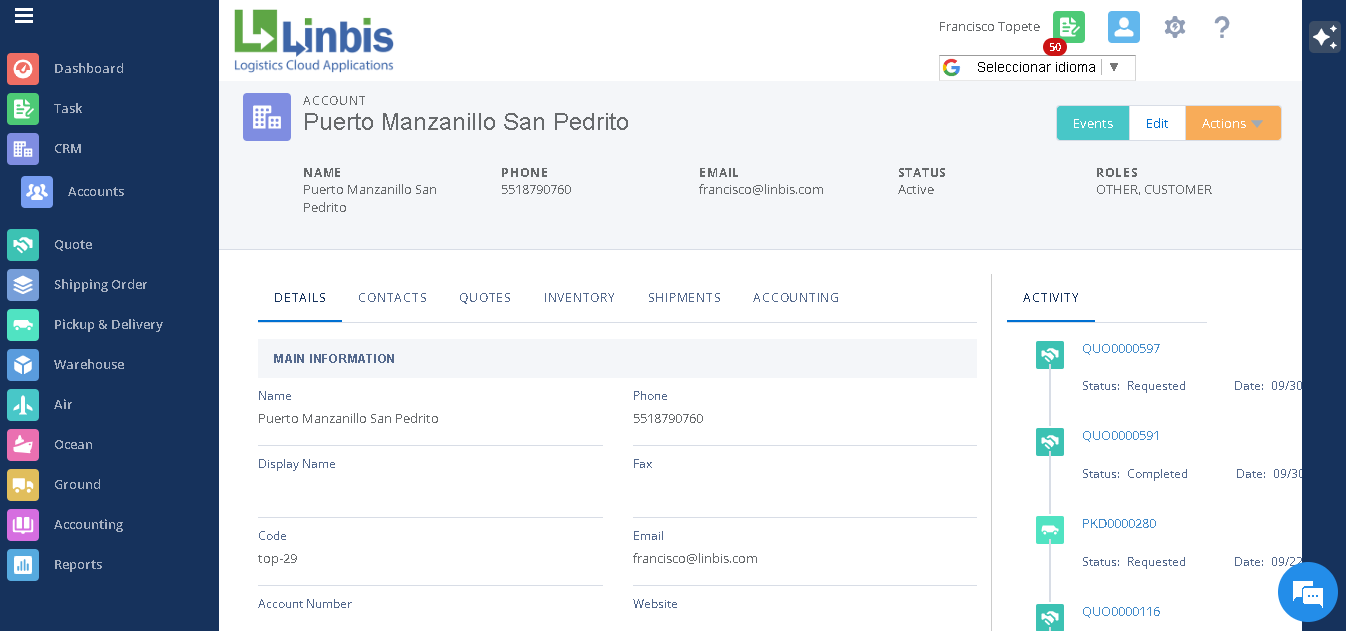The height and width of the screenshot is (631, 1346).
Task: Click the account building header icon
Action: (267, 117)
